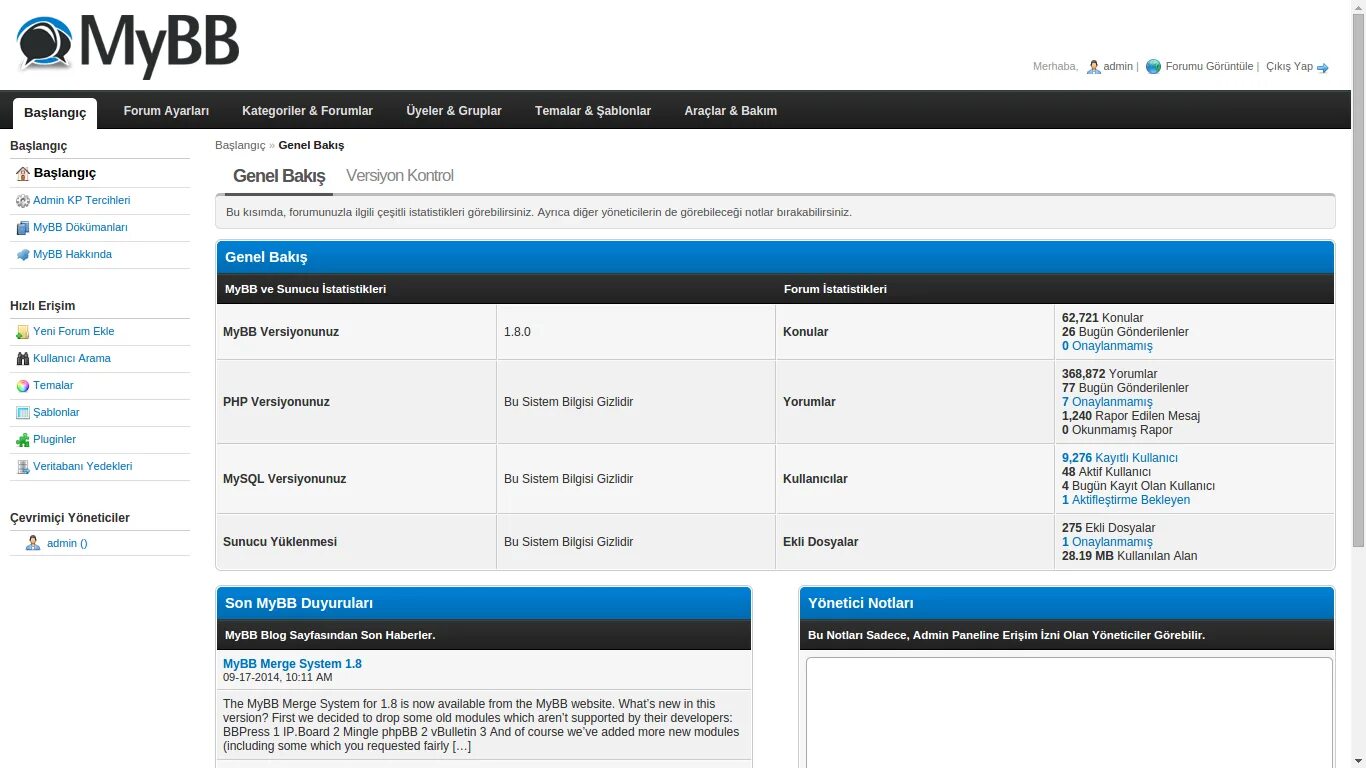Open the Pluginler sidebar link
Screen dimensions: 1366x768
54,439
